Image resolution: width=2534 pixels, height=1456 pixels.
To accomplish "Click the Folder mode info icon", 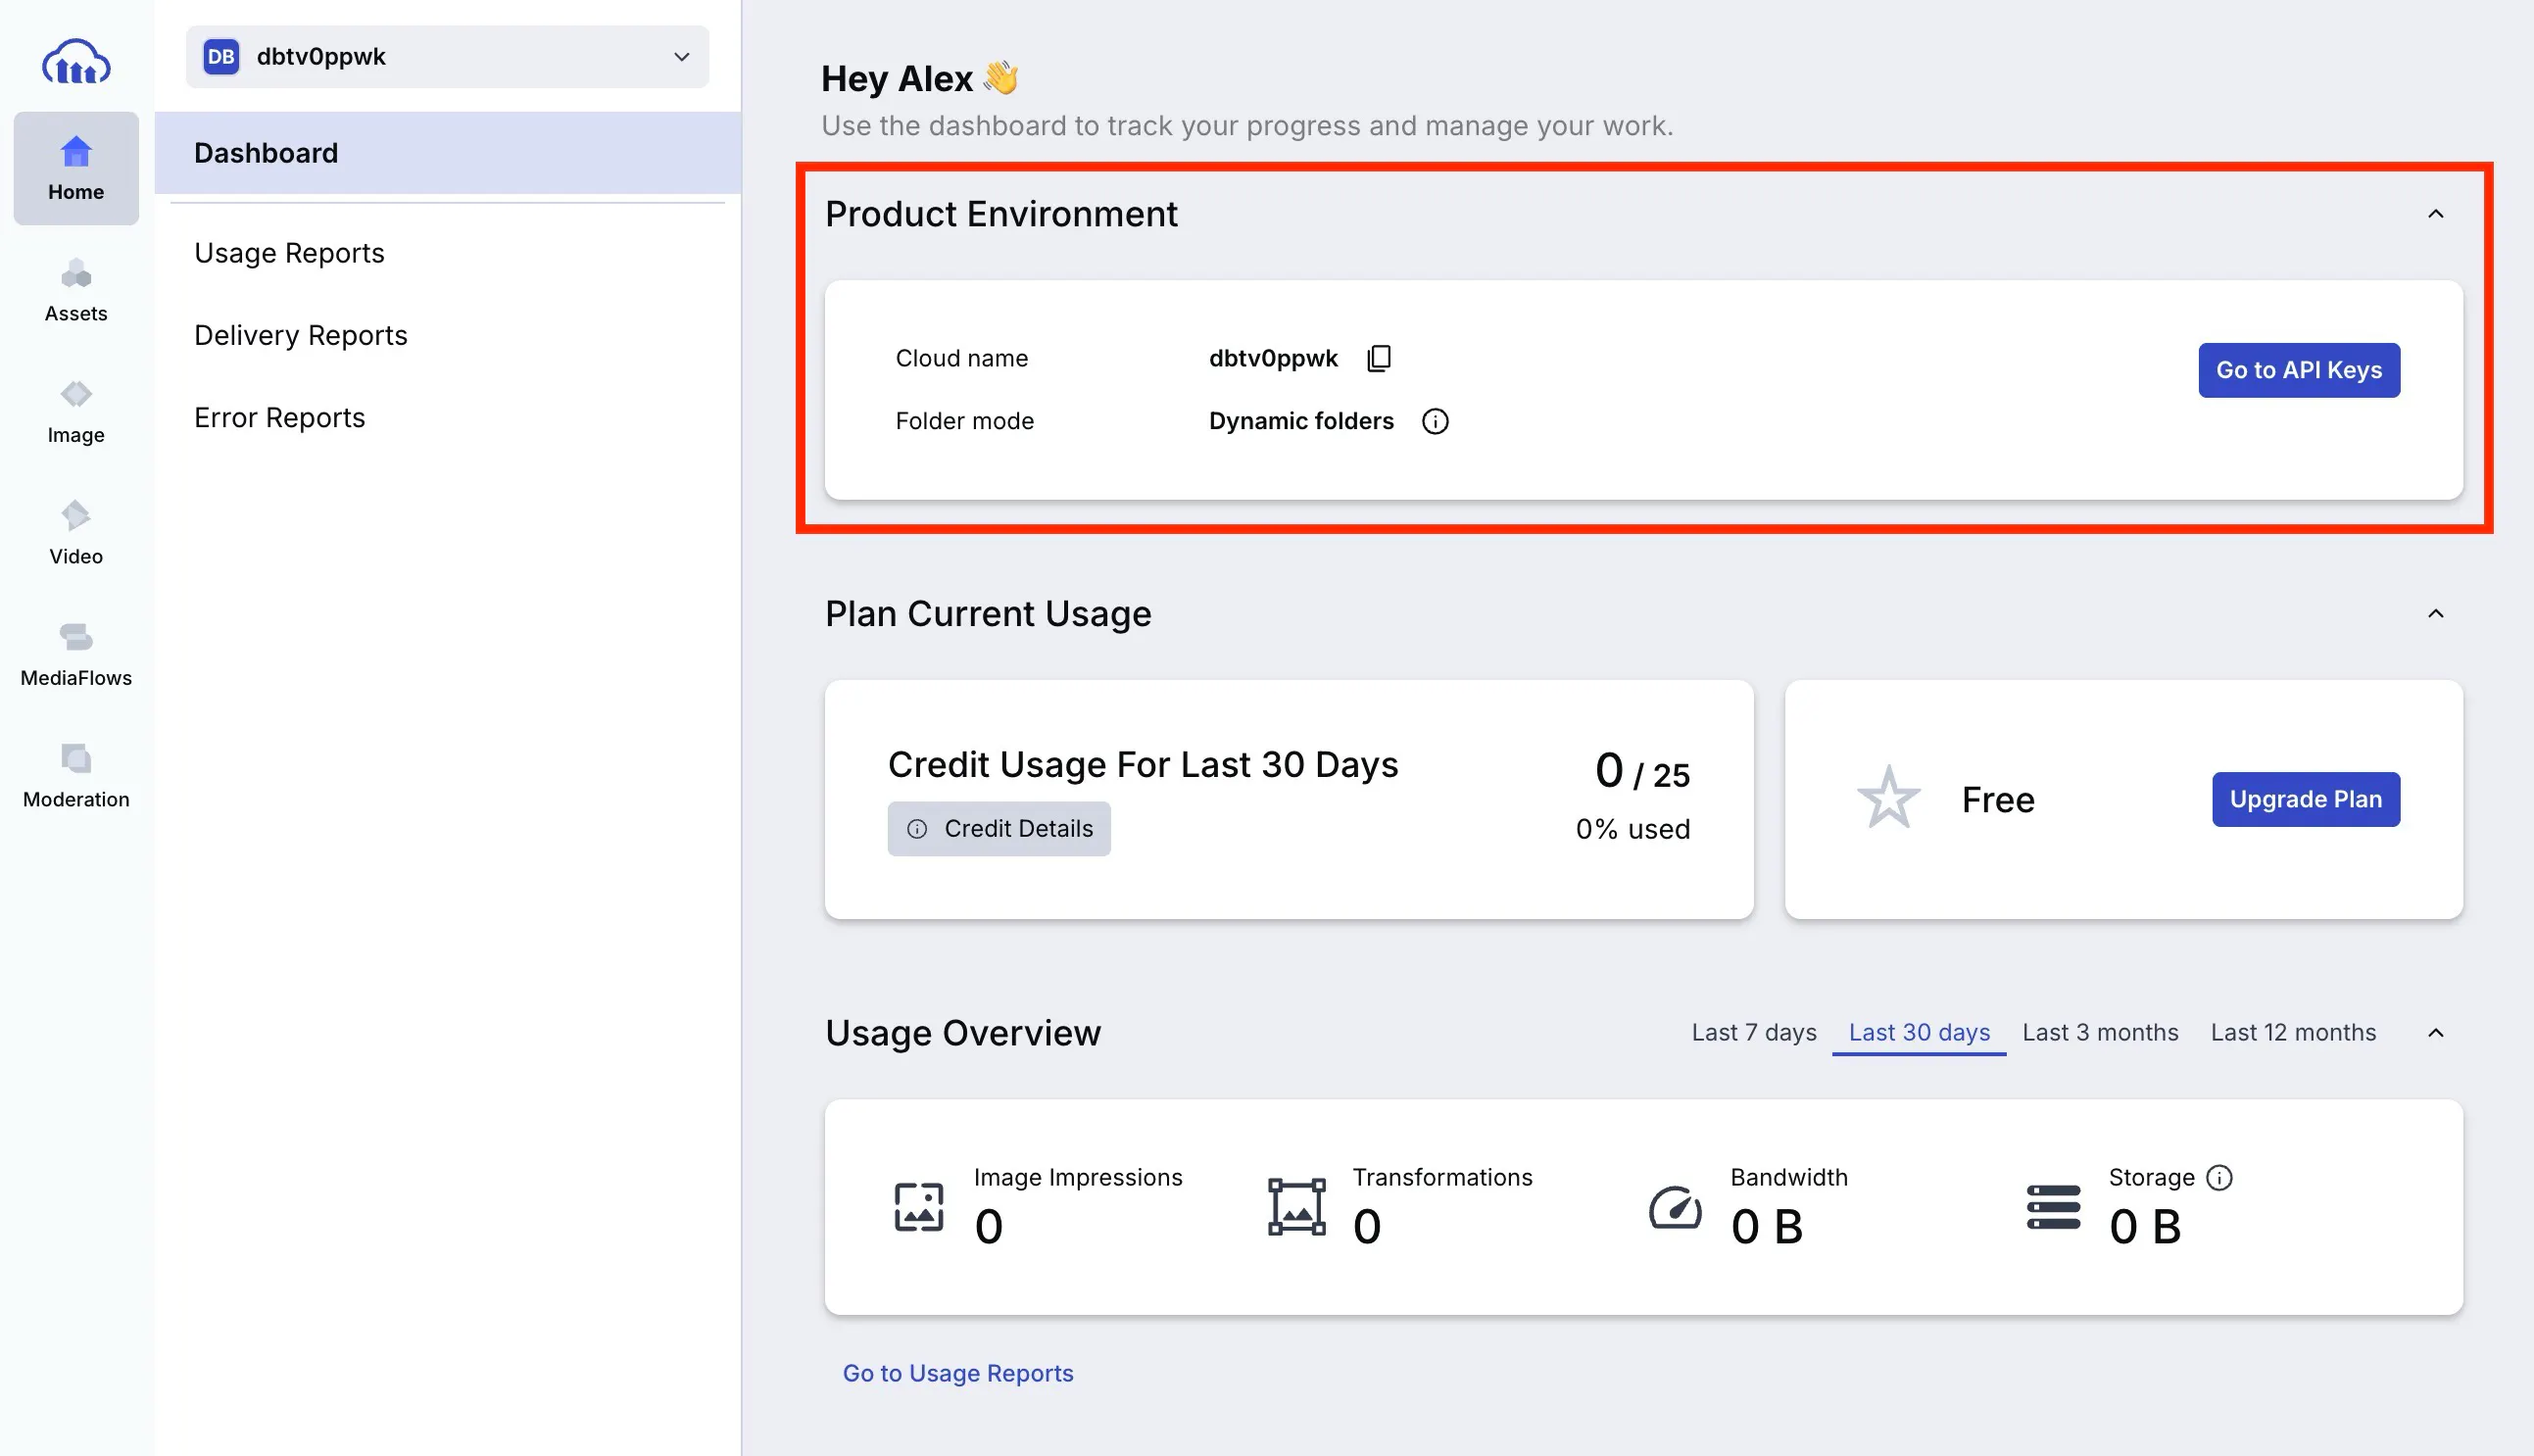I will click(x=1435, y=421).
